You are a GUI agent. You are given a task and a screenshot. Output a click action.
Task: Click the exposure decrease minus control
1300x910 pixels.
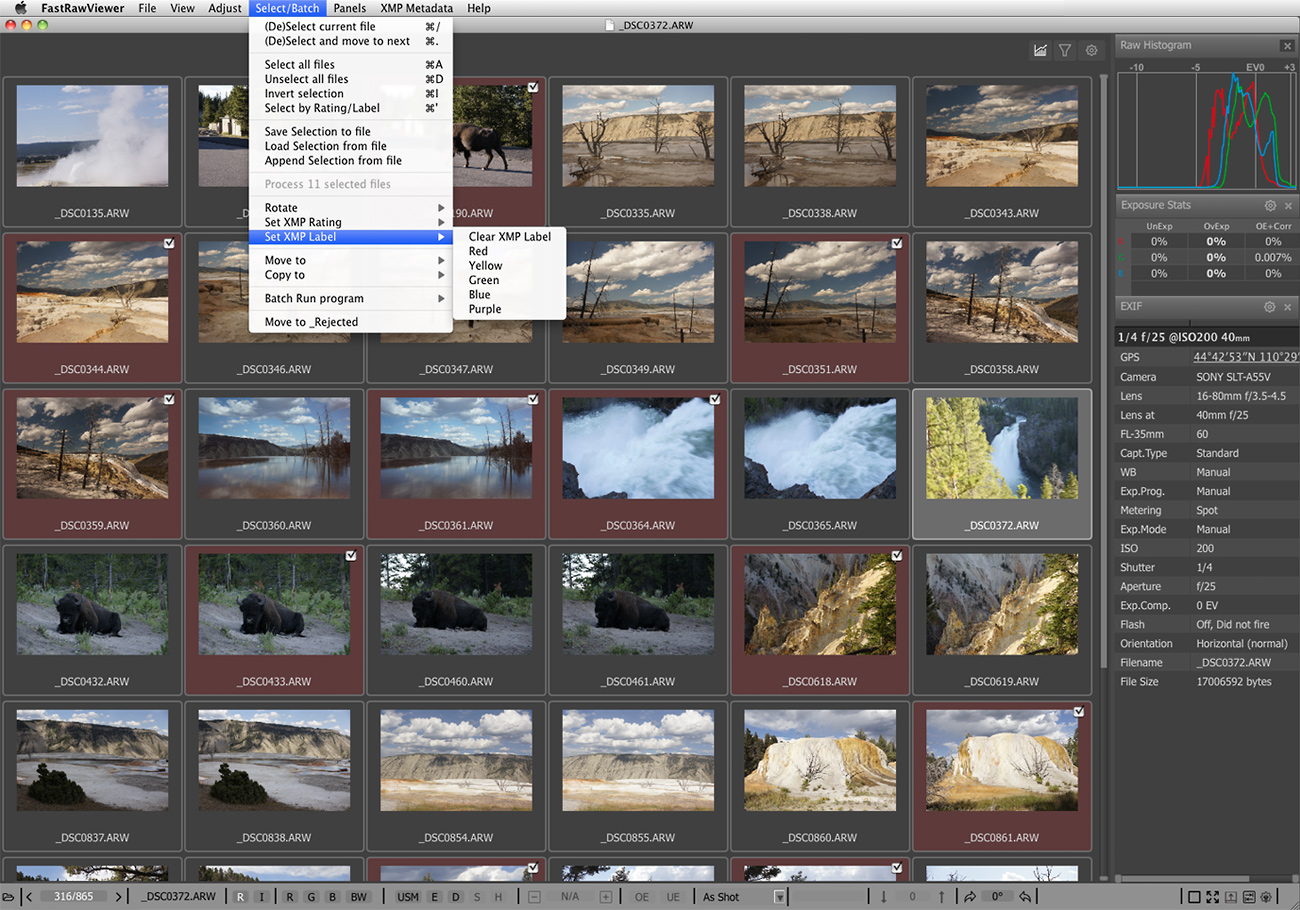(x=536, y=896)
